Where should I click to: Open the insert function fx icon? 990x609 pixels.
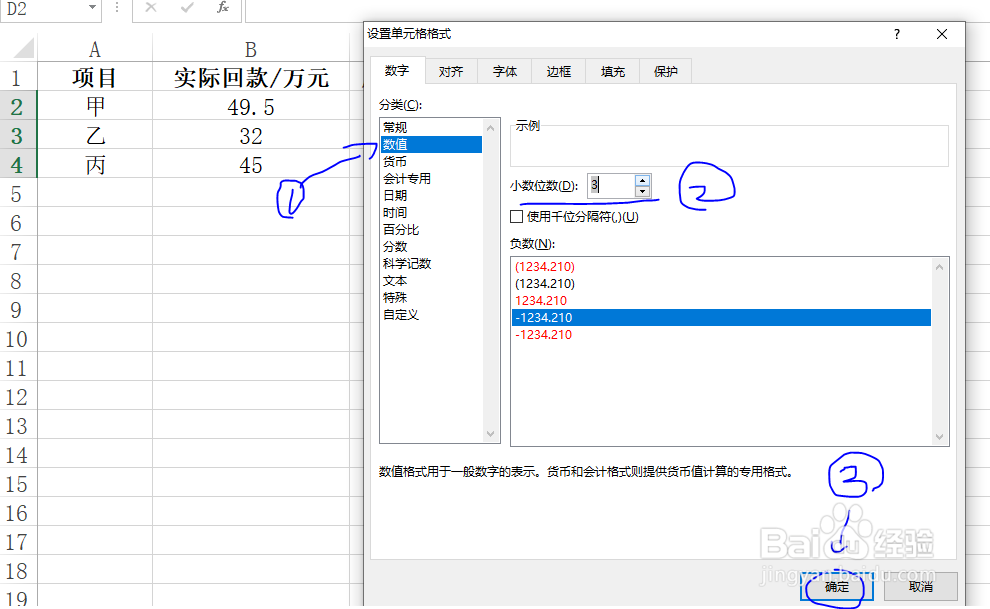(223, 8)
